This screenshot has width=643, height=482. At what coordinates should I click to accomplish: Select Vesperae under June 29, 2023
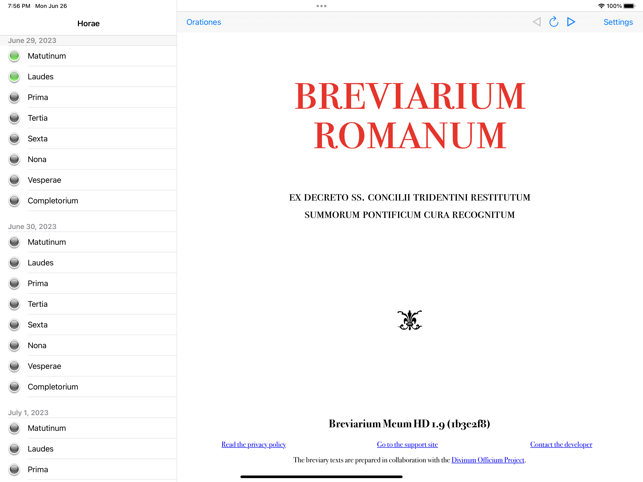tap(88, 180)
